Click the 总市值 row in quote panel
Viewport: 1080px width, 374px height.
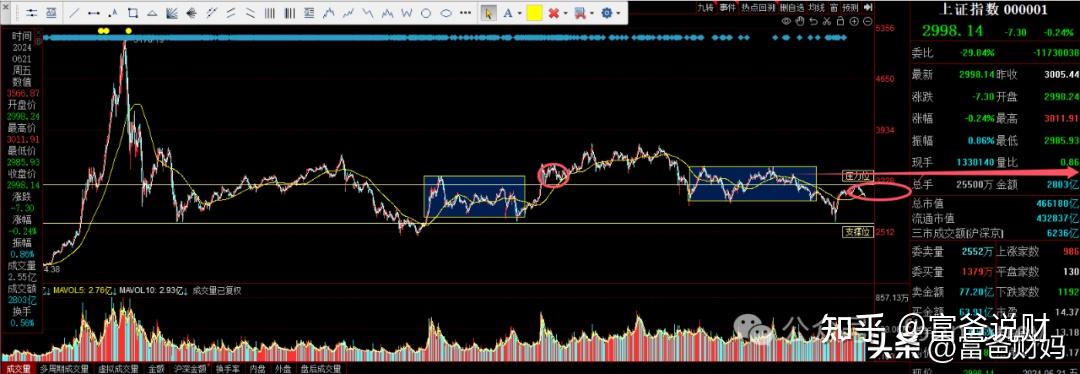(x=995, y=203)
